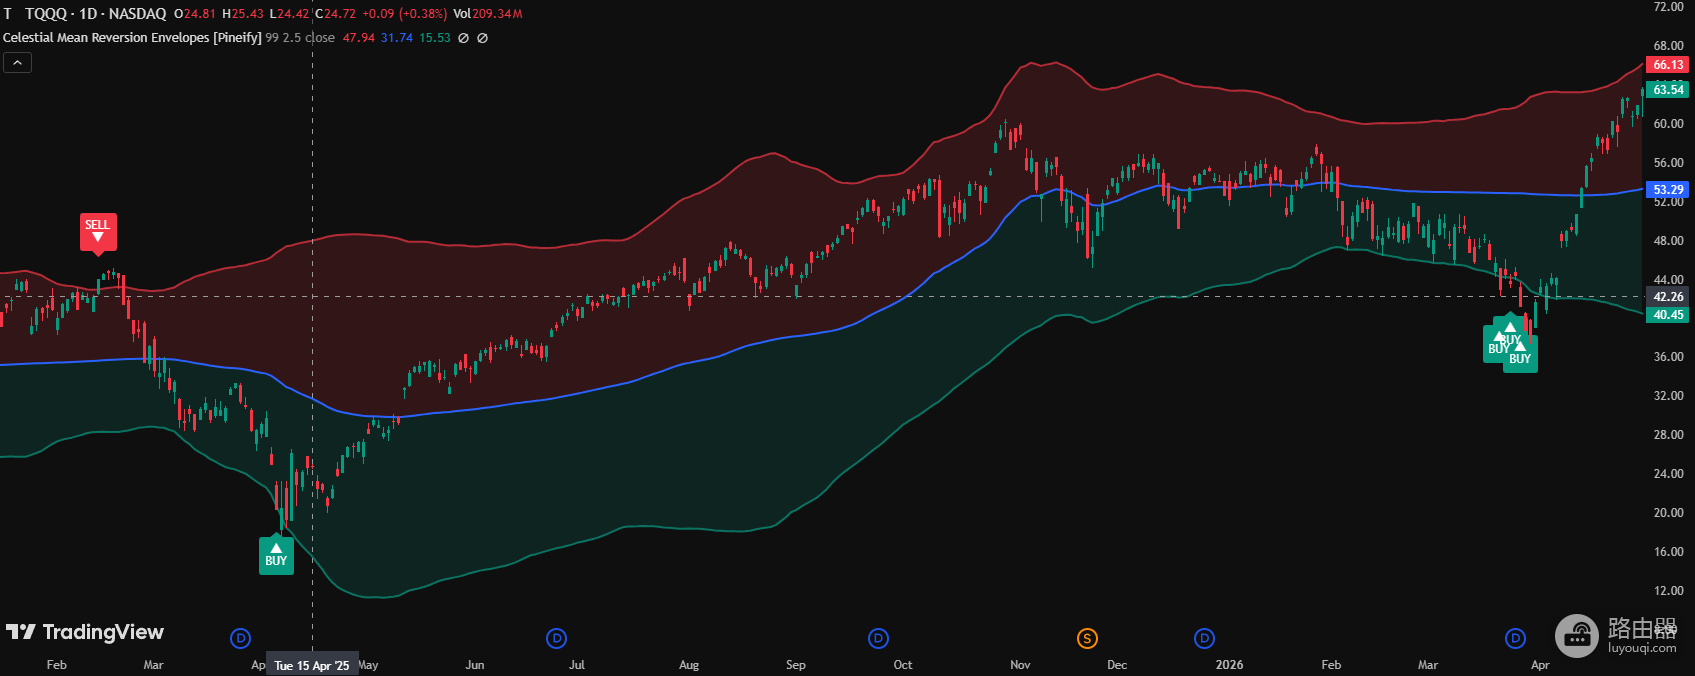
Task: Click the BUY signal marker near April 2025
Action: 276,555
